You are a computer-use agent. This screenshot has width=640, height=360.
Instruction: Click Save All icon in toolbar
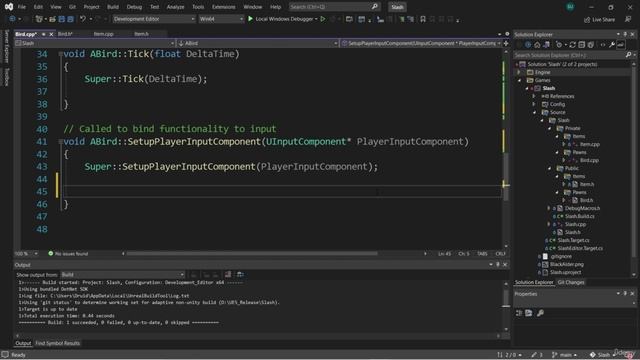(x=70, y=19)
